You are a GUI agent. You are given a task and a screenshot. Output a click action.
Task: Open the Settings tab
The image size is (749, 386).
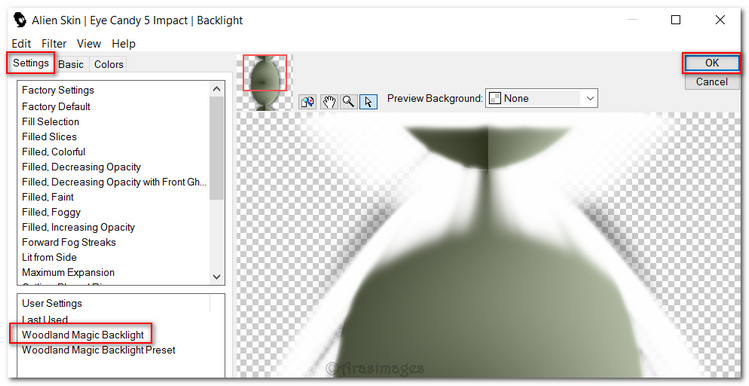click(x=31, y=63)
